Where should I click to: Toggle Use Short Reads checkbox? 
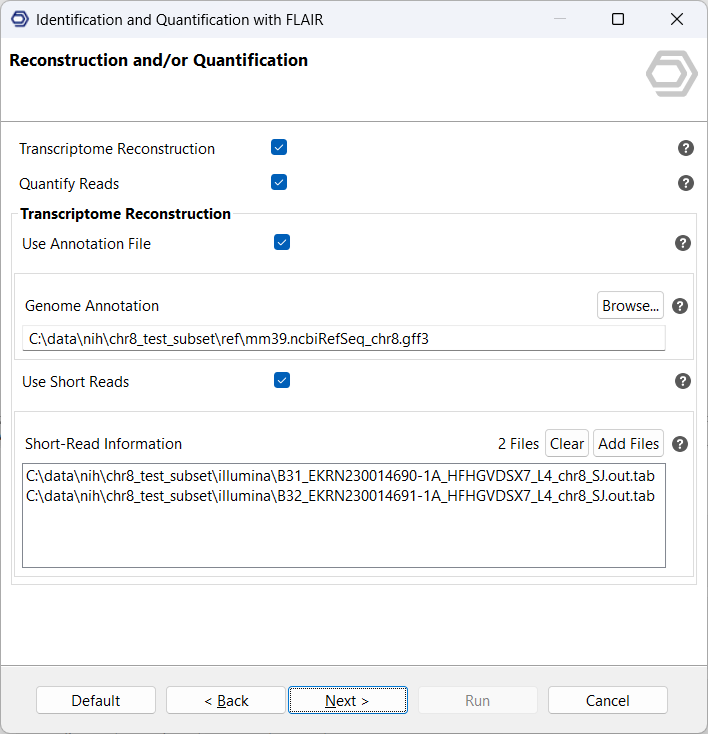282,380
